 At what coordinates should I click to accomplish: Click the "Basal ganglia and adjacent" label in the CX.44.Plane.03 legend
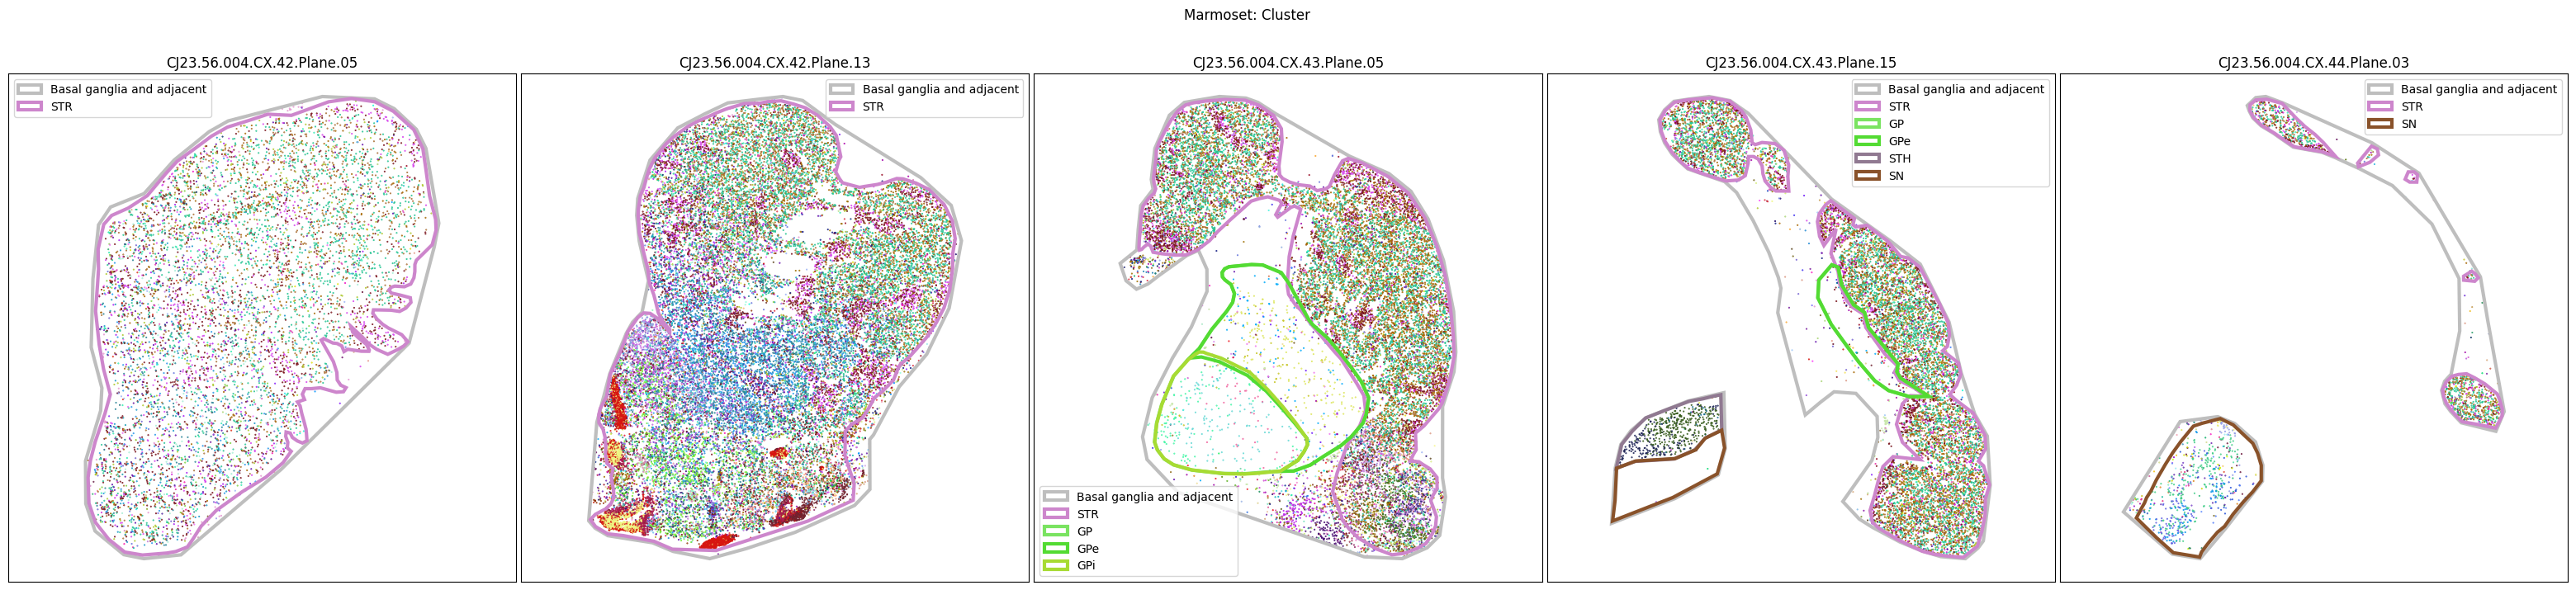tap(2478, 89)
